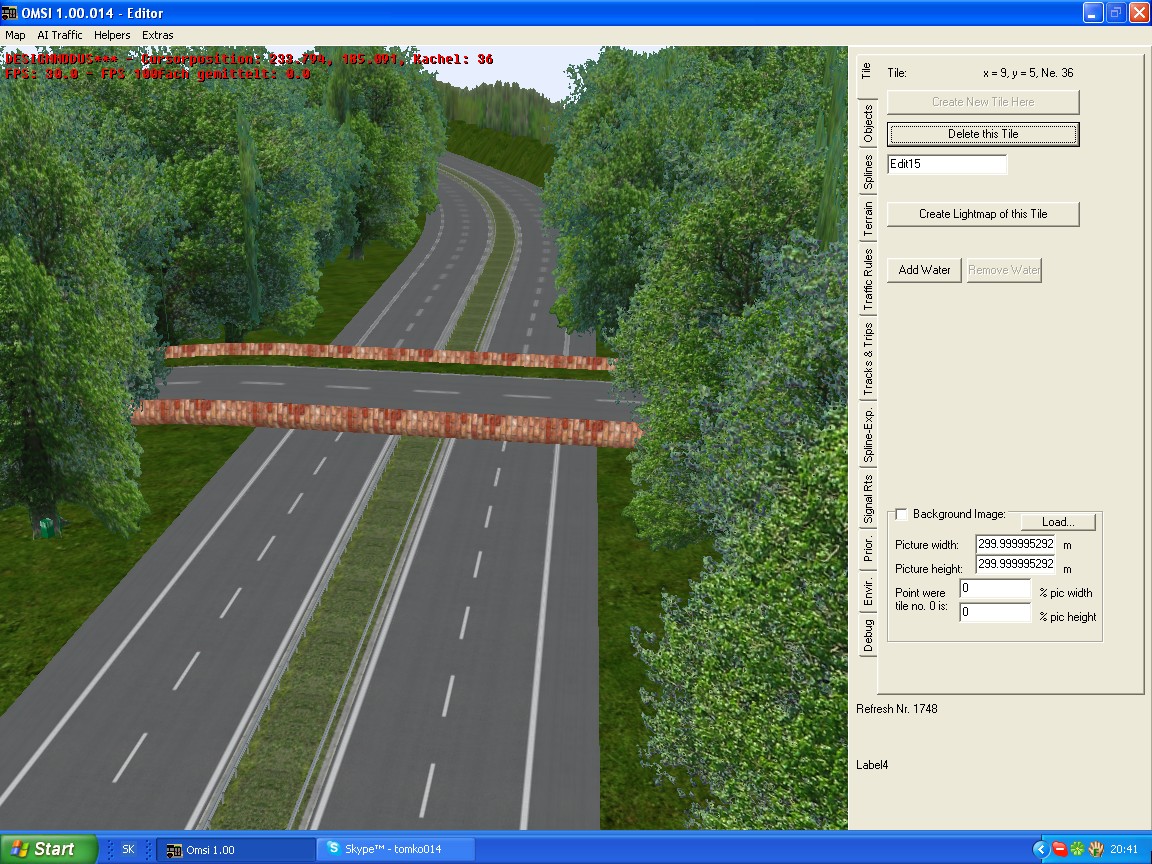Open the Helpers menu

[112, 35]
